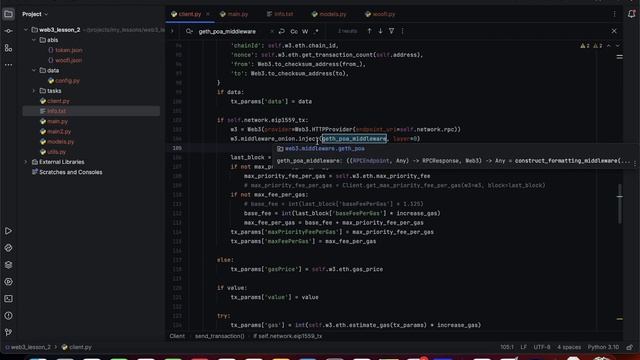Collapse the abis folder
Image resolution: width=640 pixels, height=360 pixels.
click(34, 40)
